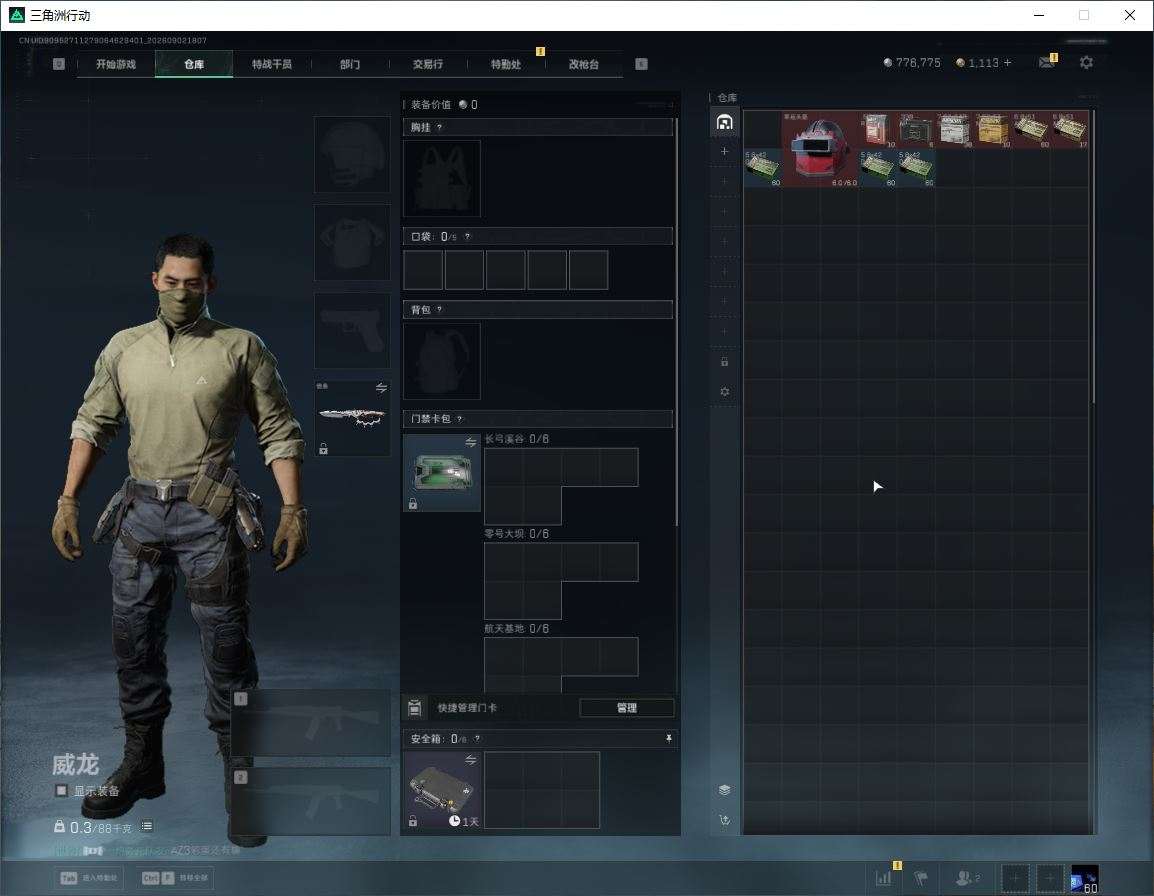Viewport: 1154px width, 896px height.
Task: Click help icon beside 胸挂
Action: coord(439,127)
